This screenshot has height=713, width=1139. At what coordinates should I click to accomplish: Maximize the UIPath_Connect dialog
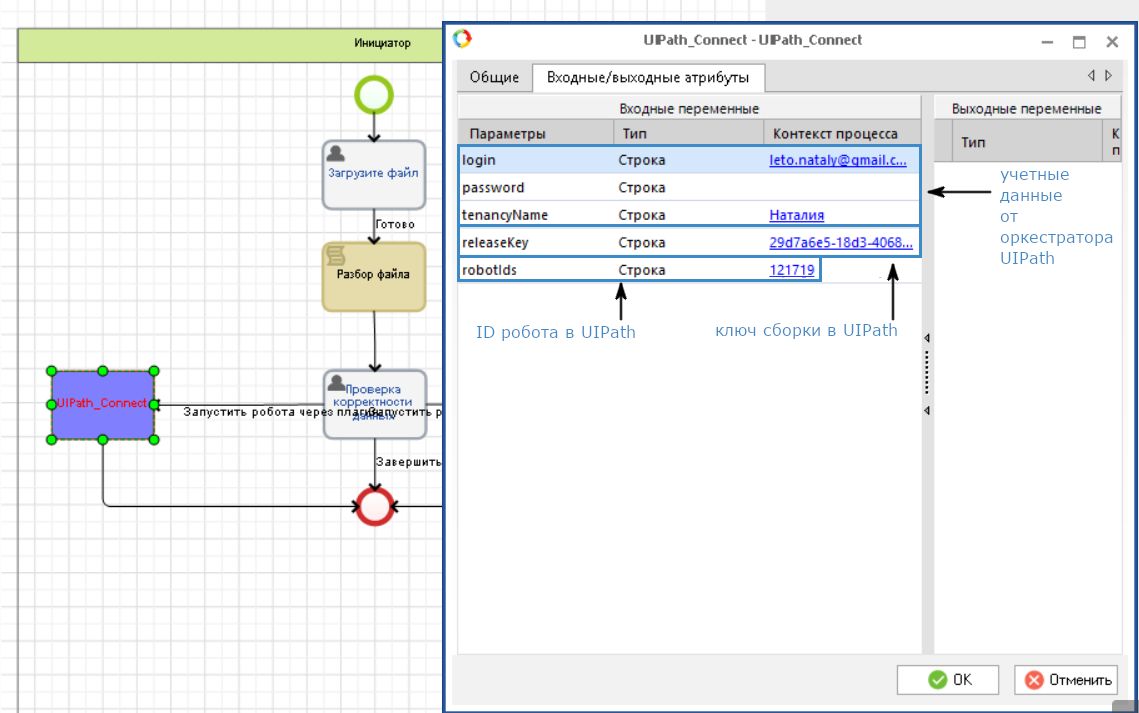pyautogui.click(x=1079, y=42)
